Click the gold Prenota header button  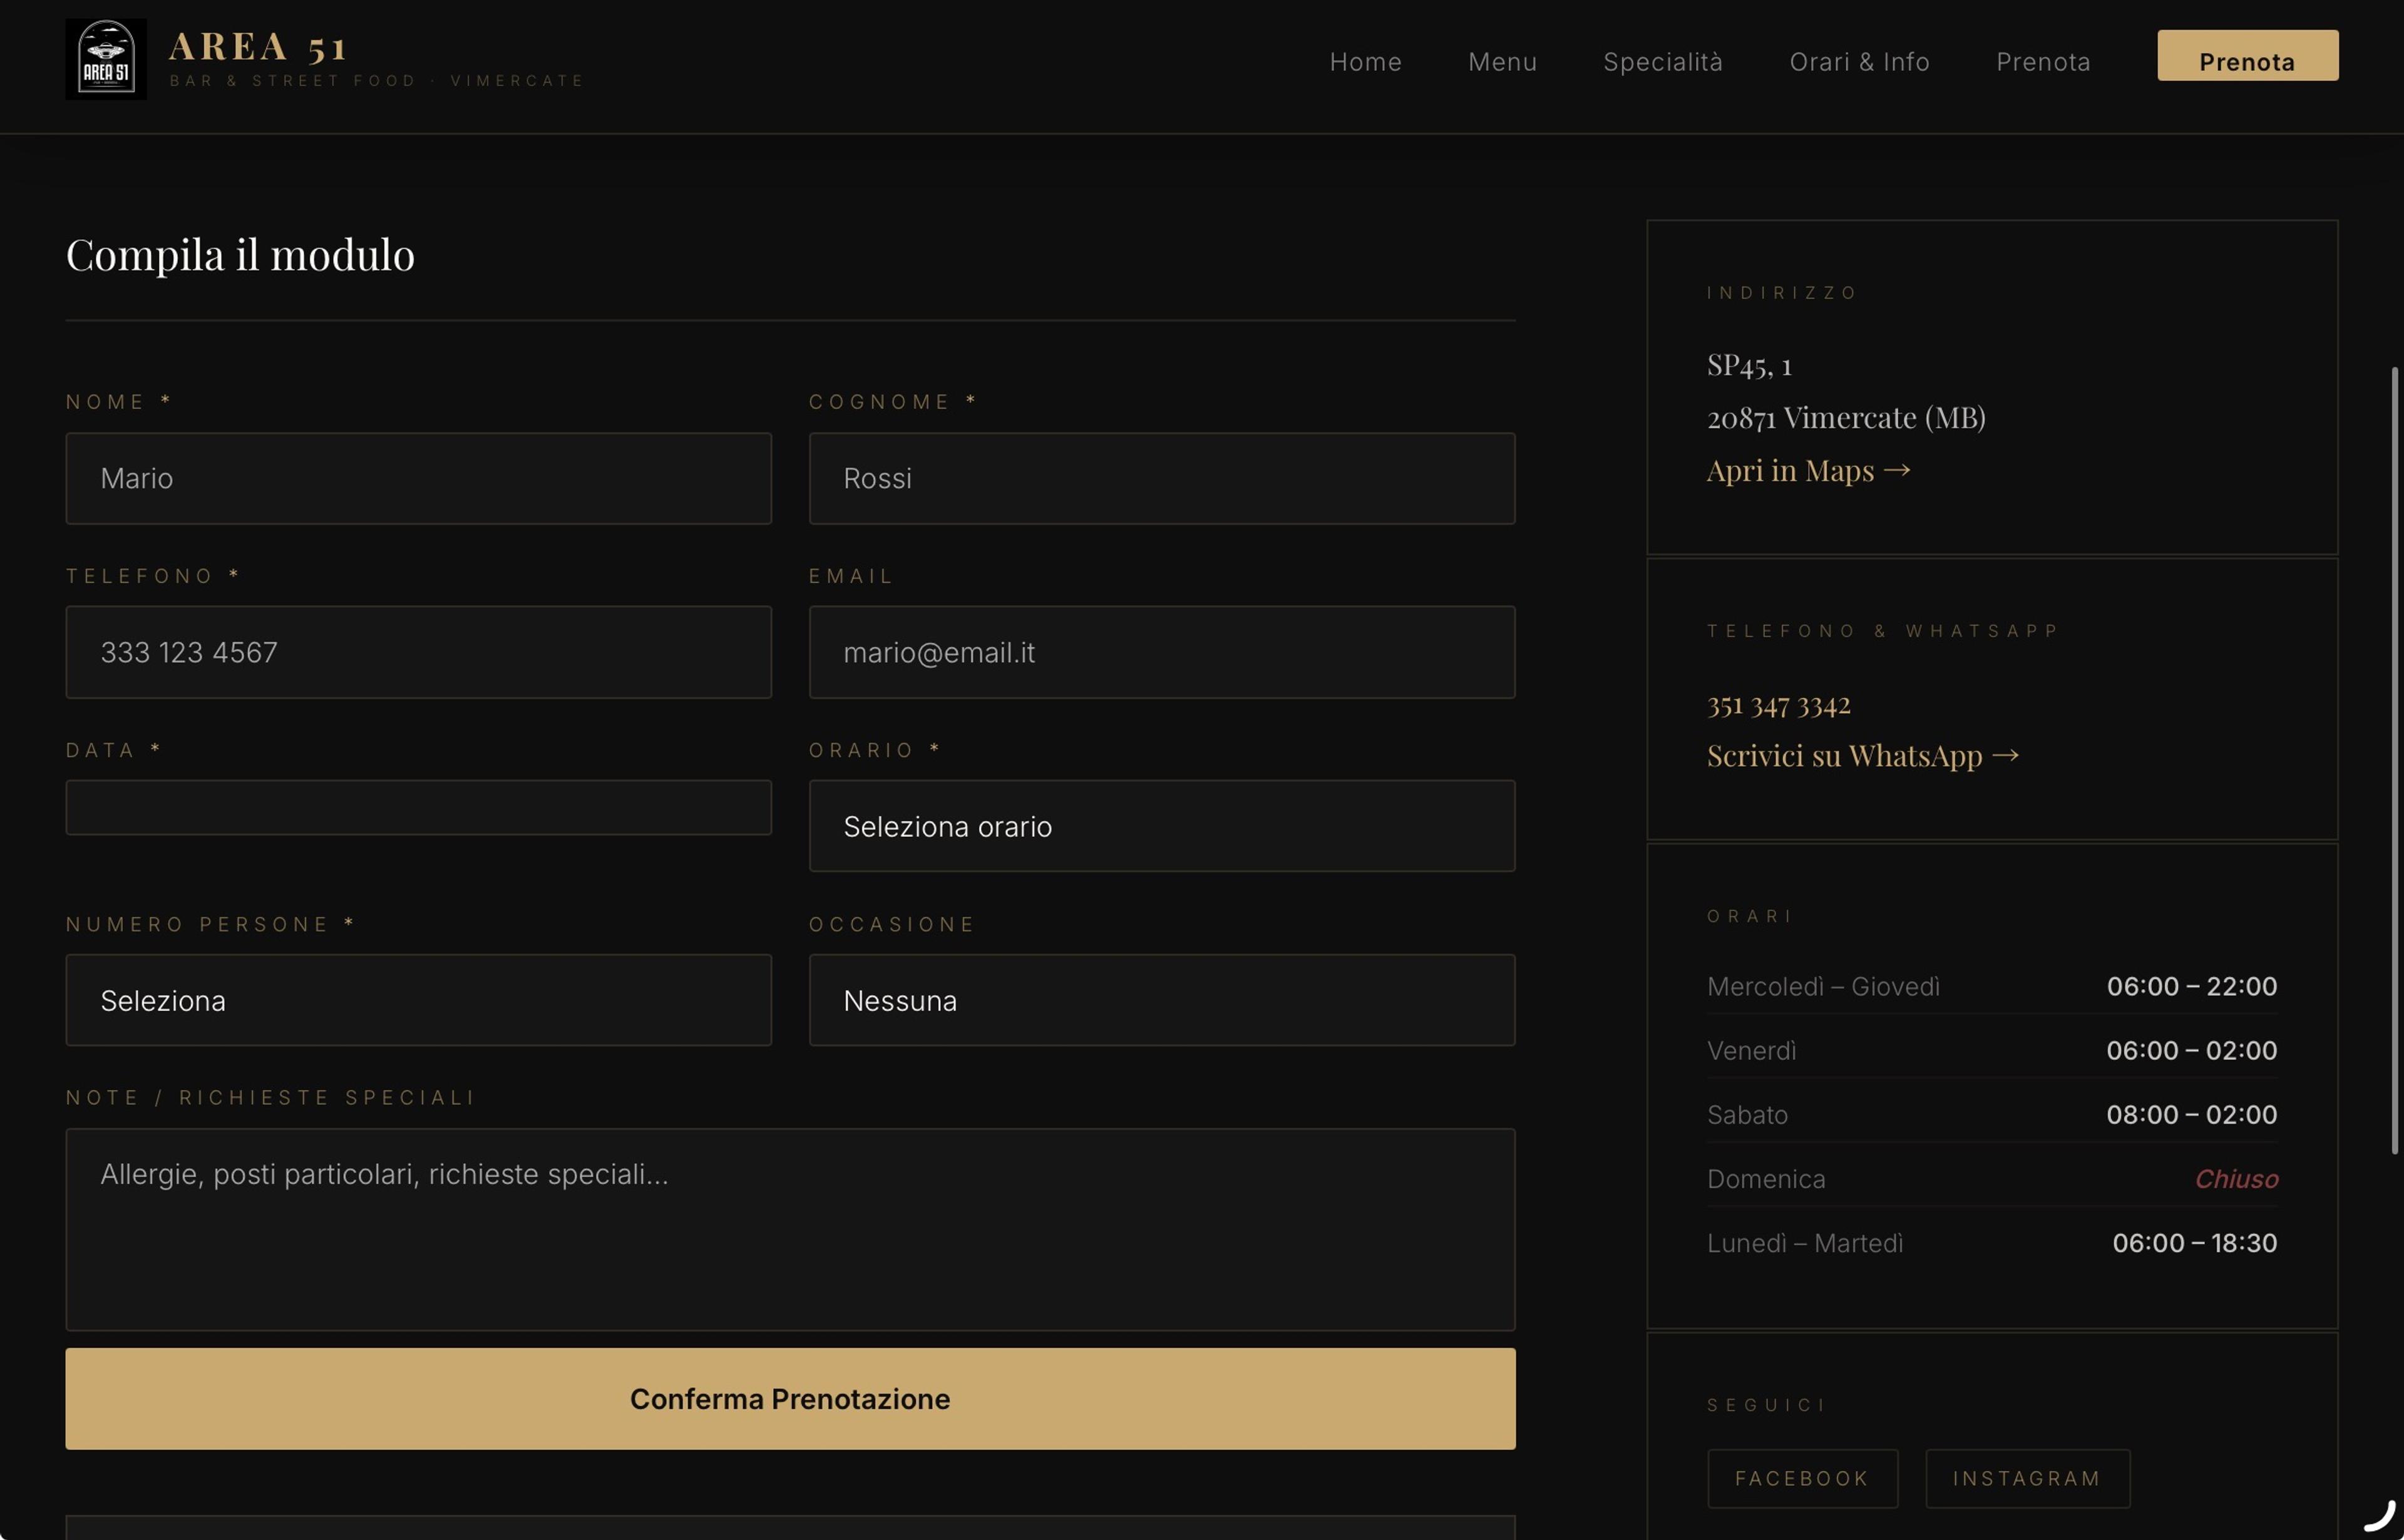(2247, 56)
